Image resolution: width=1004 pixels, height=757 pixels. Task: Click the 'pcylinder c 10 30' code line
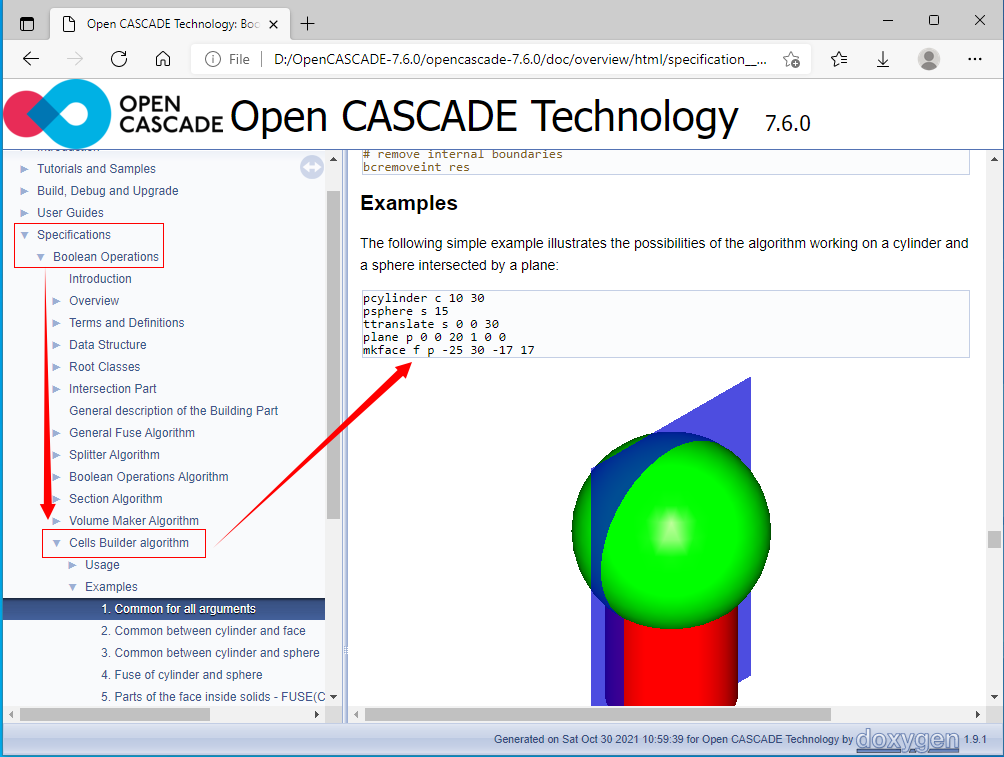424,298
